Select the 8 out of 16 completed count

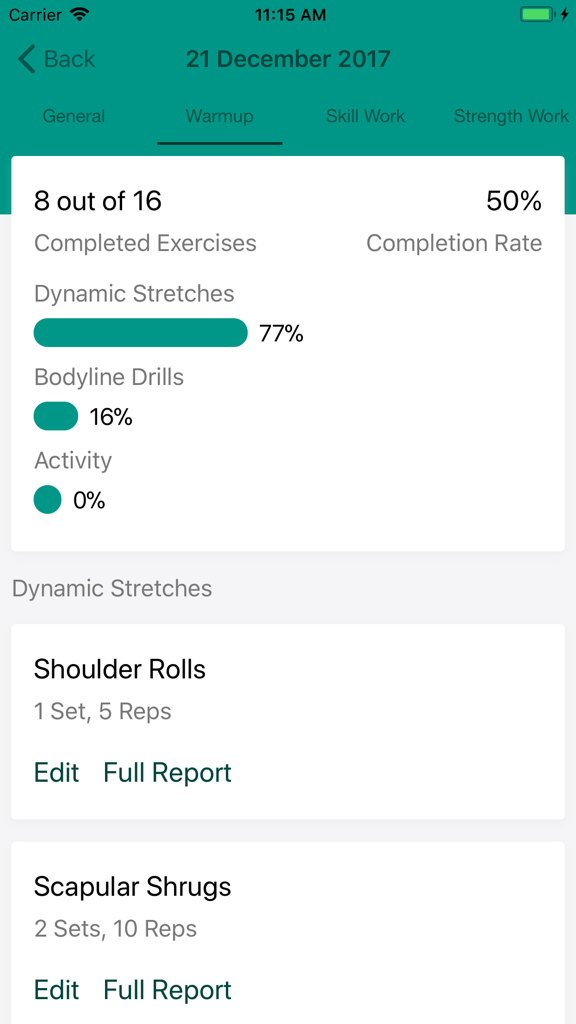click(97, 201)
